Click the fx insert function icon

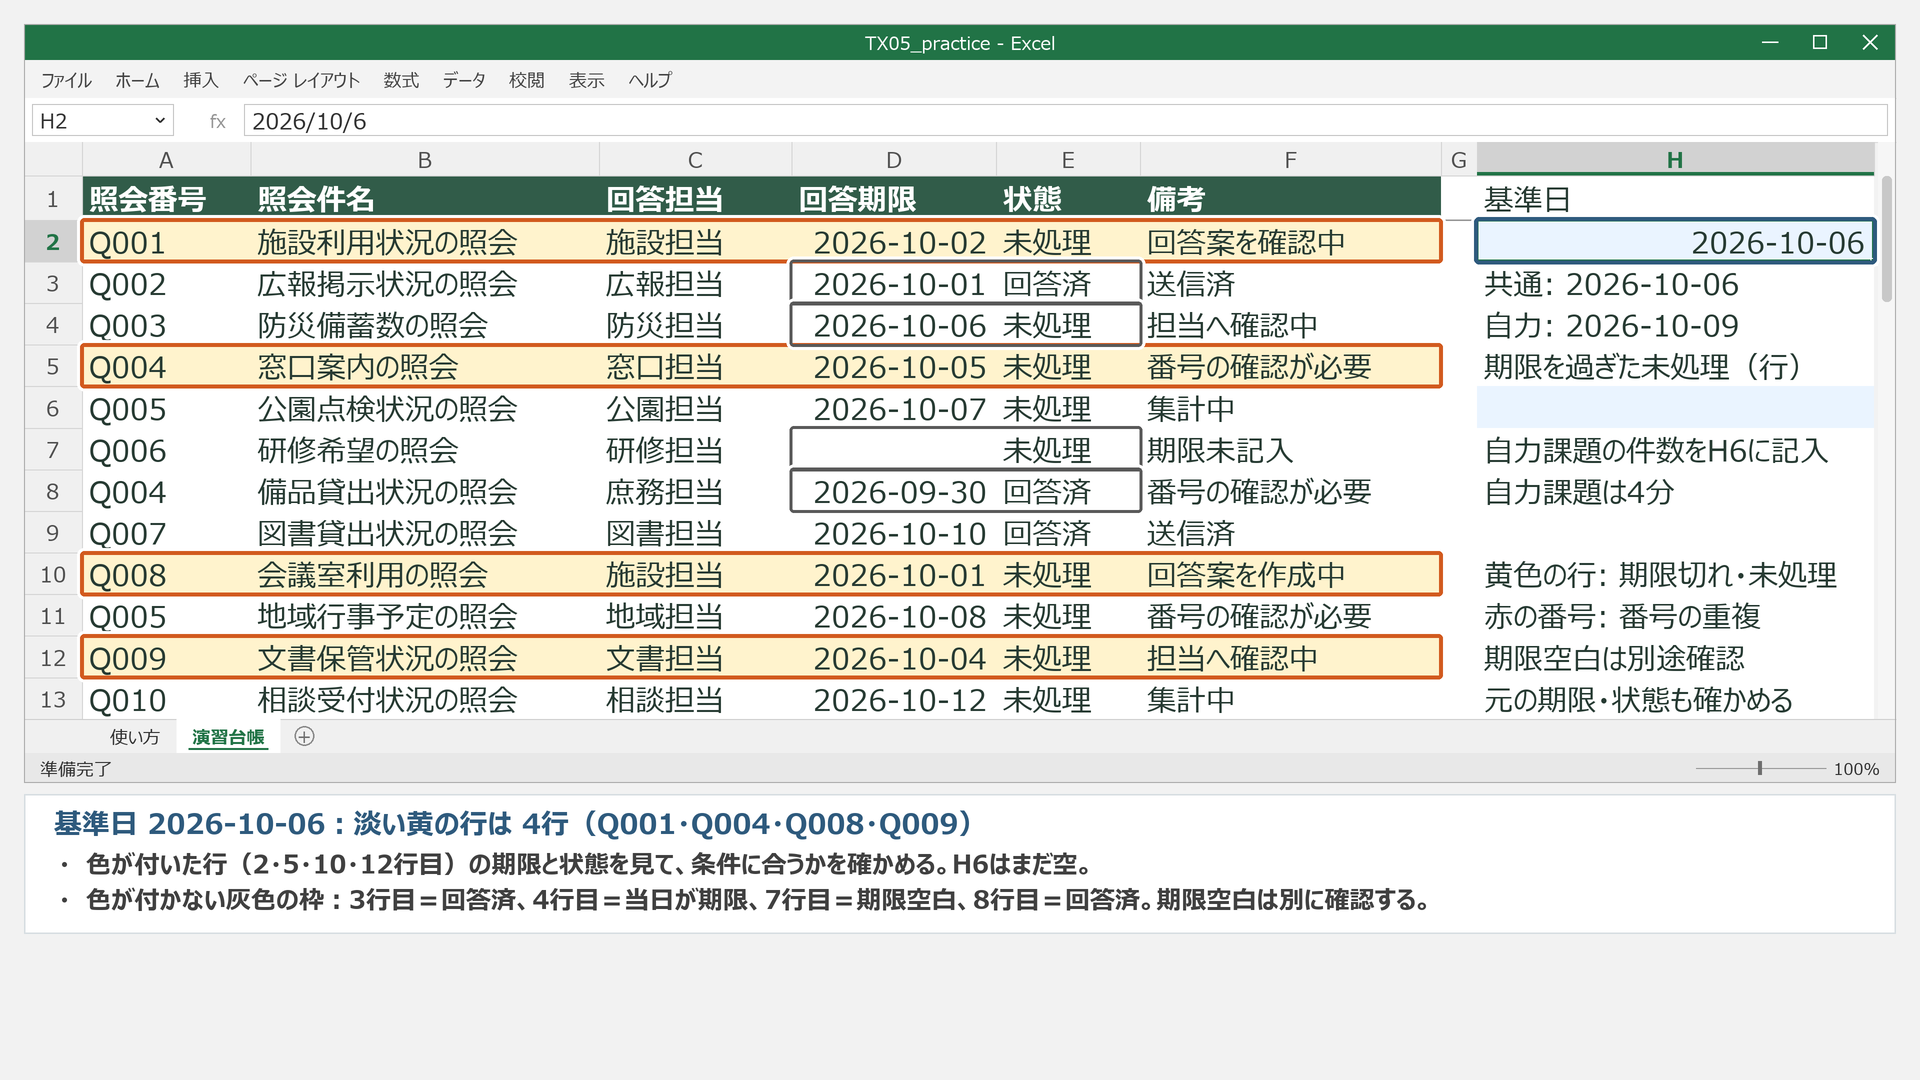point(217,121)
